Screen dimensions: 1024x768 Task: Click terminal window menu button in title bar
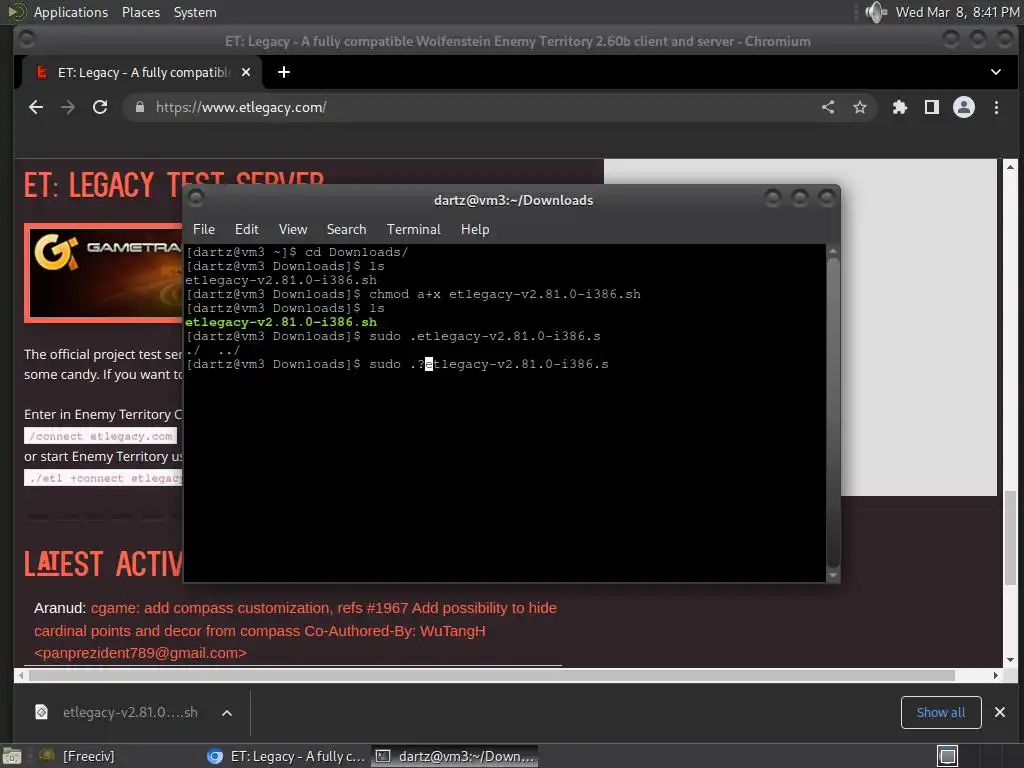click(x=196, y=199)
